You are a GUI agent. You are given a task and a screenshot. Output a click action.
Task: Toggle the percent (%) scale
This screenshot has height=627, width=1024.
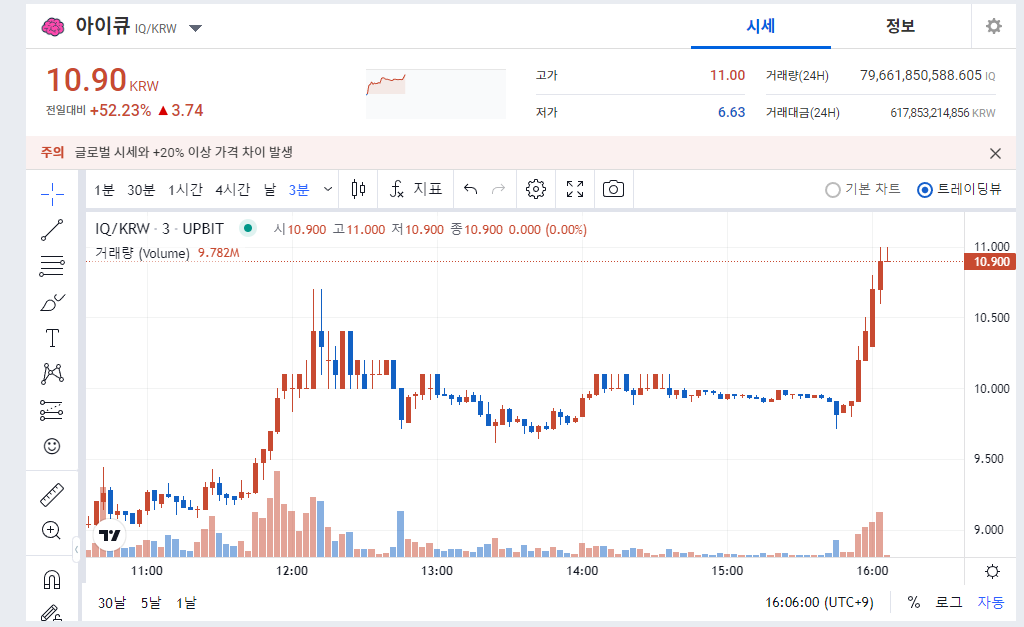pyautogui.click(x=914, y=602)
